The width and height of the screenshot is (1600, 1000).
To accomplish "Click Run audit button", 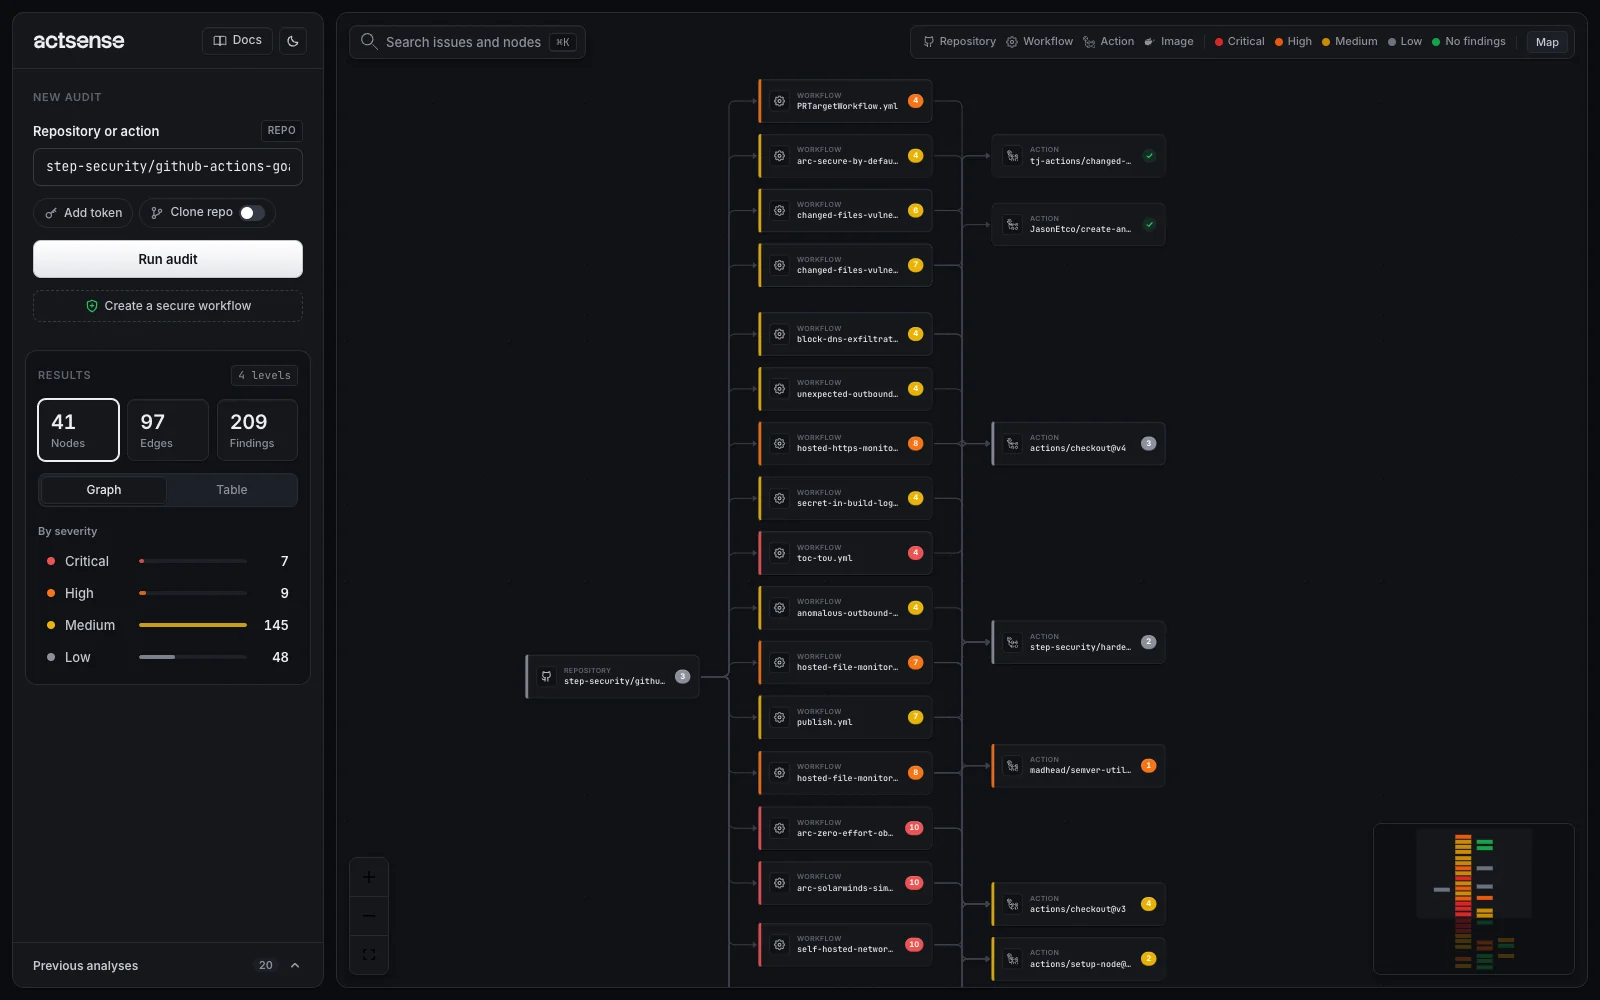I will [168, 259].
